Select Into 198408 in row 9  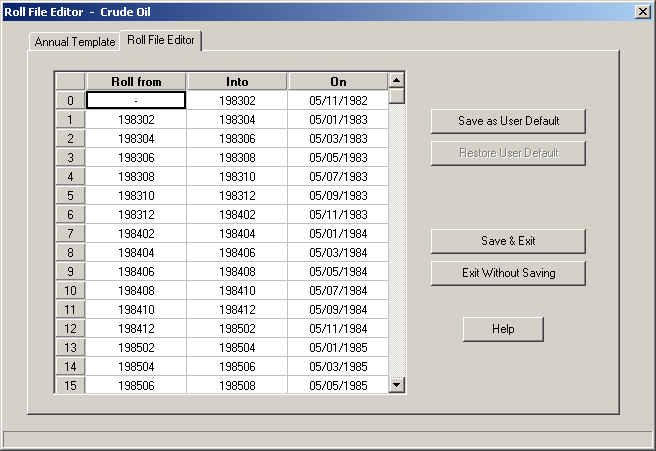click(237, 272)
